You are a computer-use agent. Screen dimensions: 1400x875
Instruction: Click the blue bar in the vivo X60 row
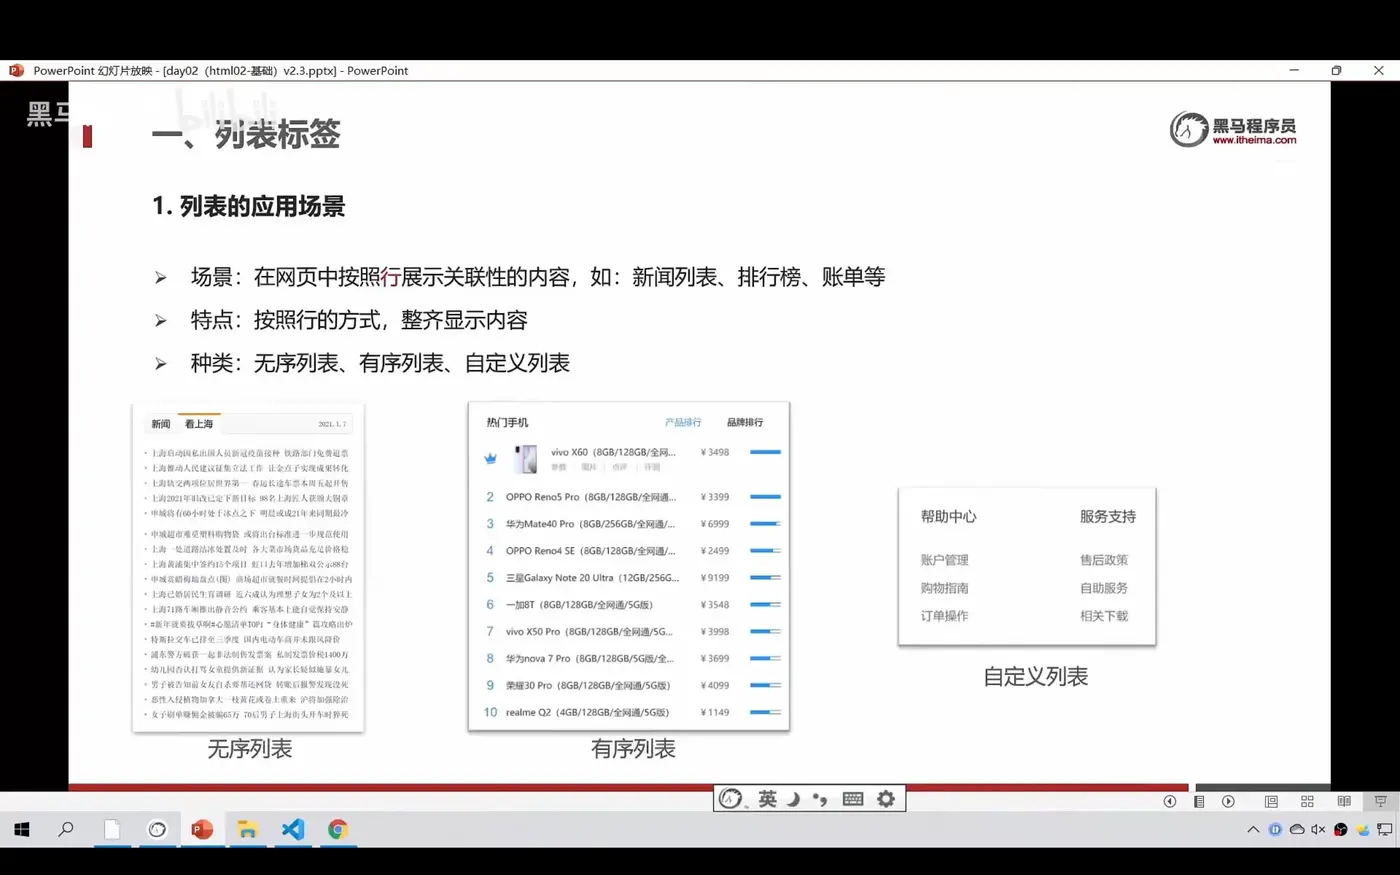(x=765, y=452)
